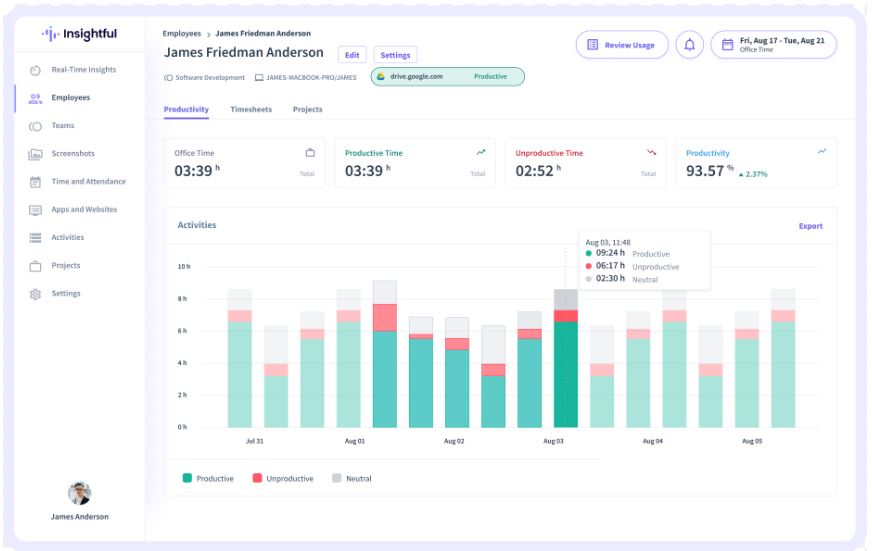The width and height of the screenshot is (872, 551).
Task: Click the Edit button
Action: click(352, 55)
